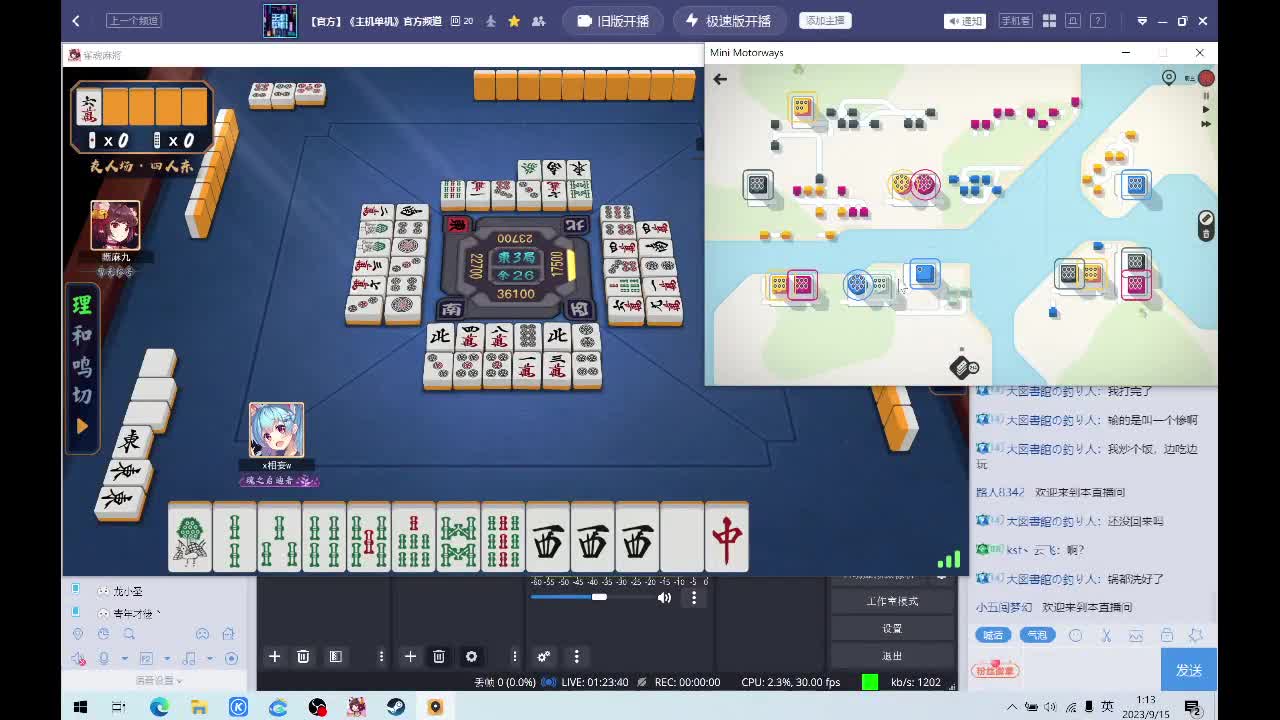
Task: Delete the selected OBS scene trash icon
Action: (303, 656)
